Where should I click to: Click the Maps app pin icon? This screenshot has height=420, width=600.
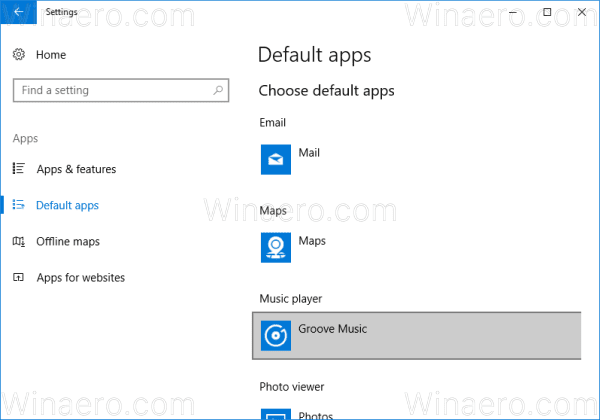pyautogui.click(x=276, y=247)
